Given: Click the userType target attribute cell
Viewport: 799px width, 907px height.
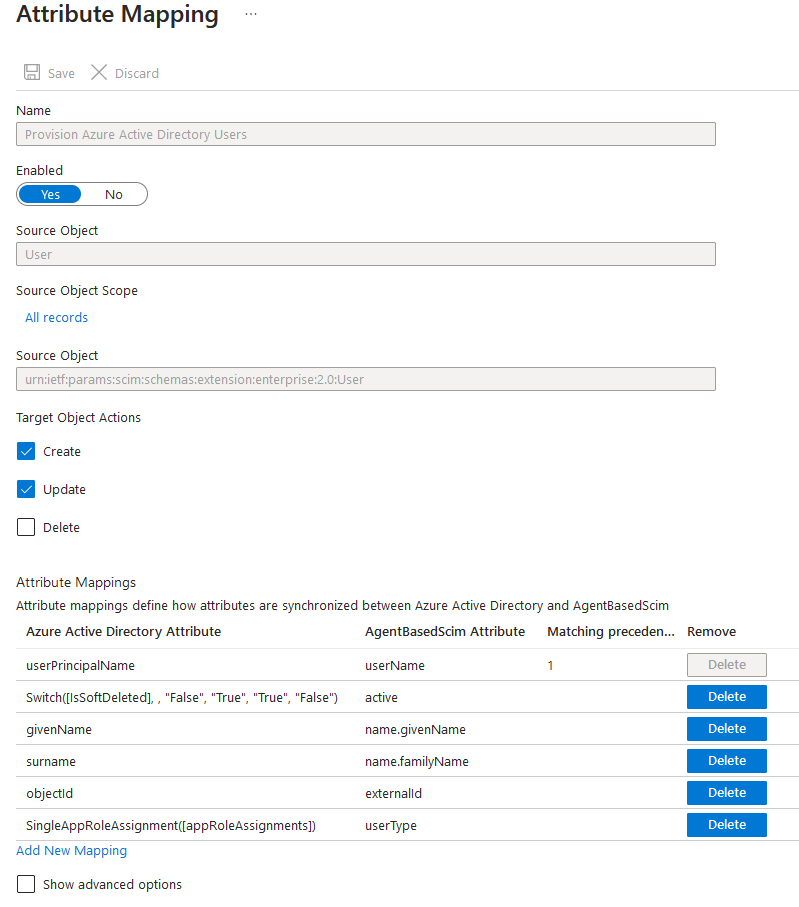Looking at the screenshot, I should coord(391,826).
